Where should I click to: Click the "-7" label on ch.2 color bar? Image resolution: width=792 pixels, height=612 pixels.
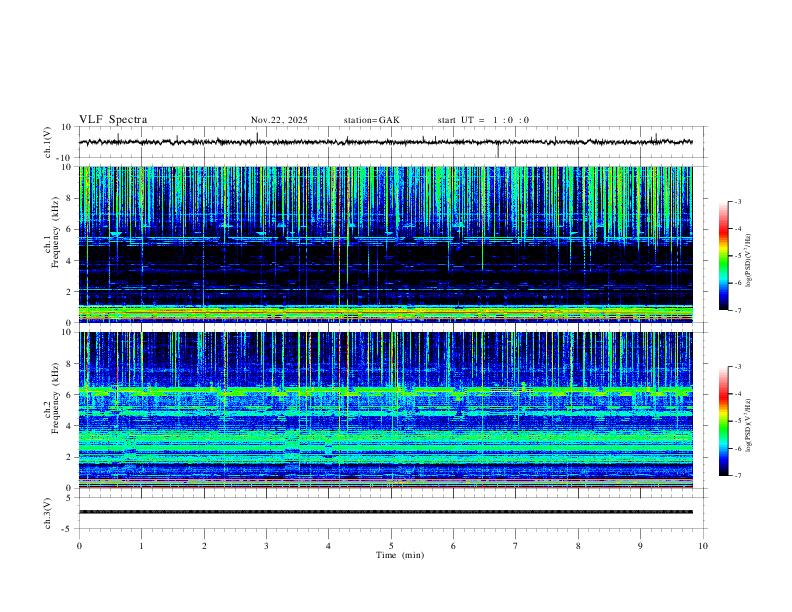[x=737, y=476]
